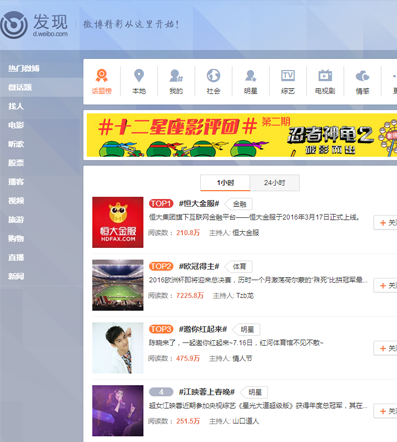Open the 明星 celebrity category
Viewport: 397px width, 442px height.
(251, 82)
